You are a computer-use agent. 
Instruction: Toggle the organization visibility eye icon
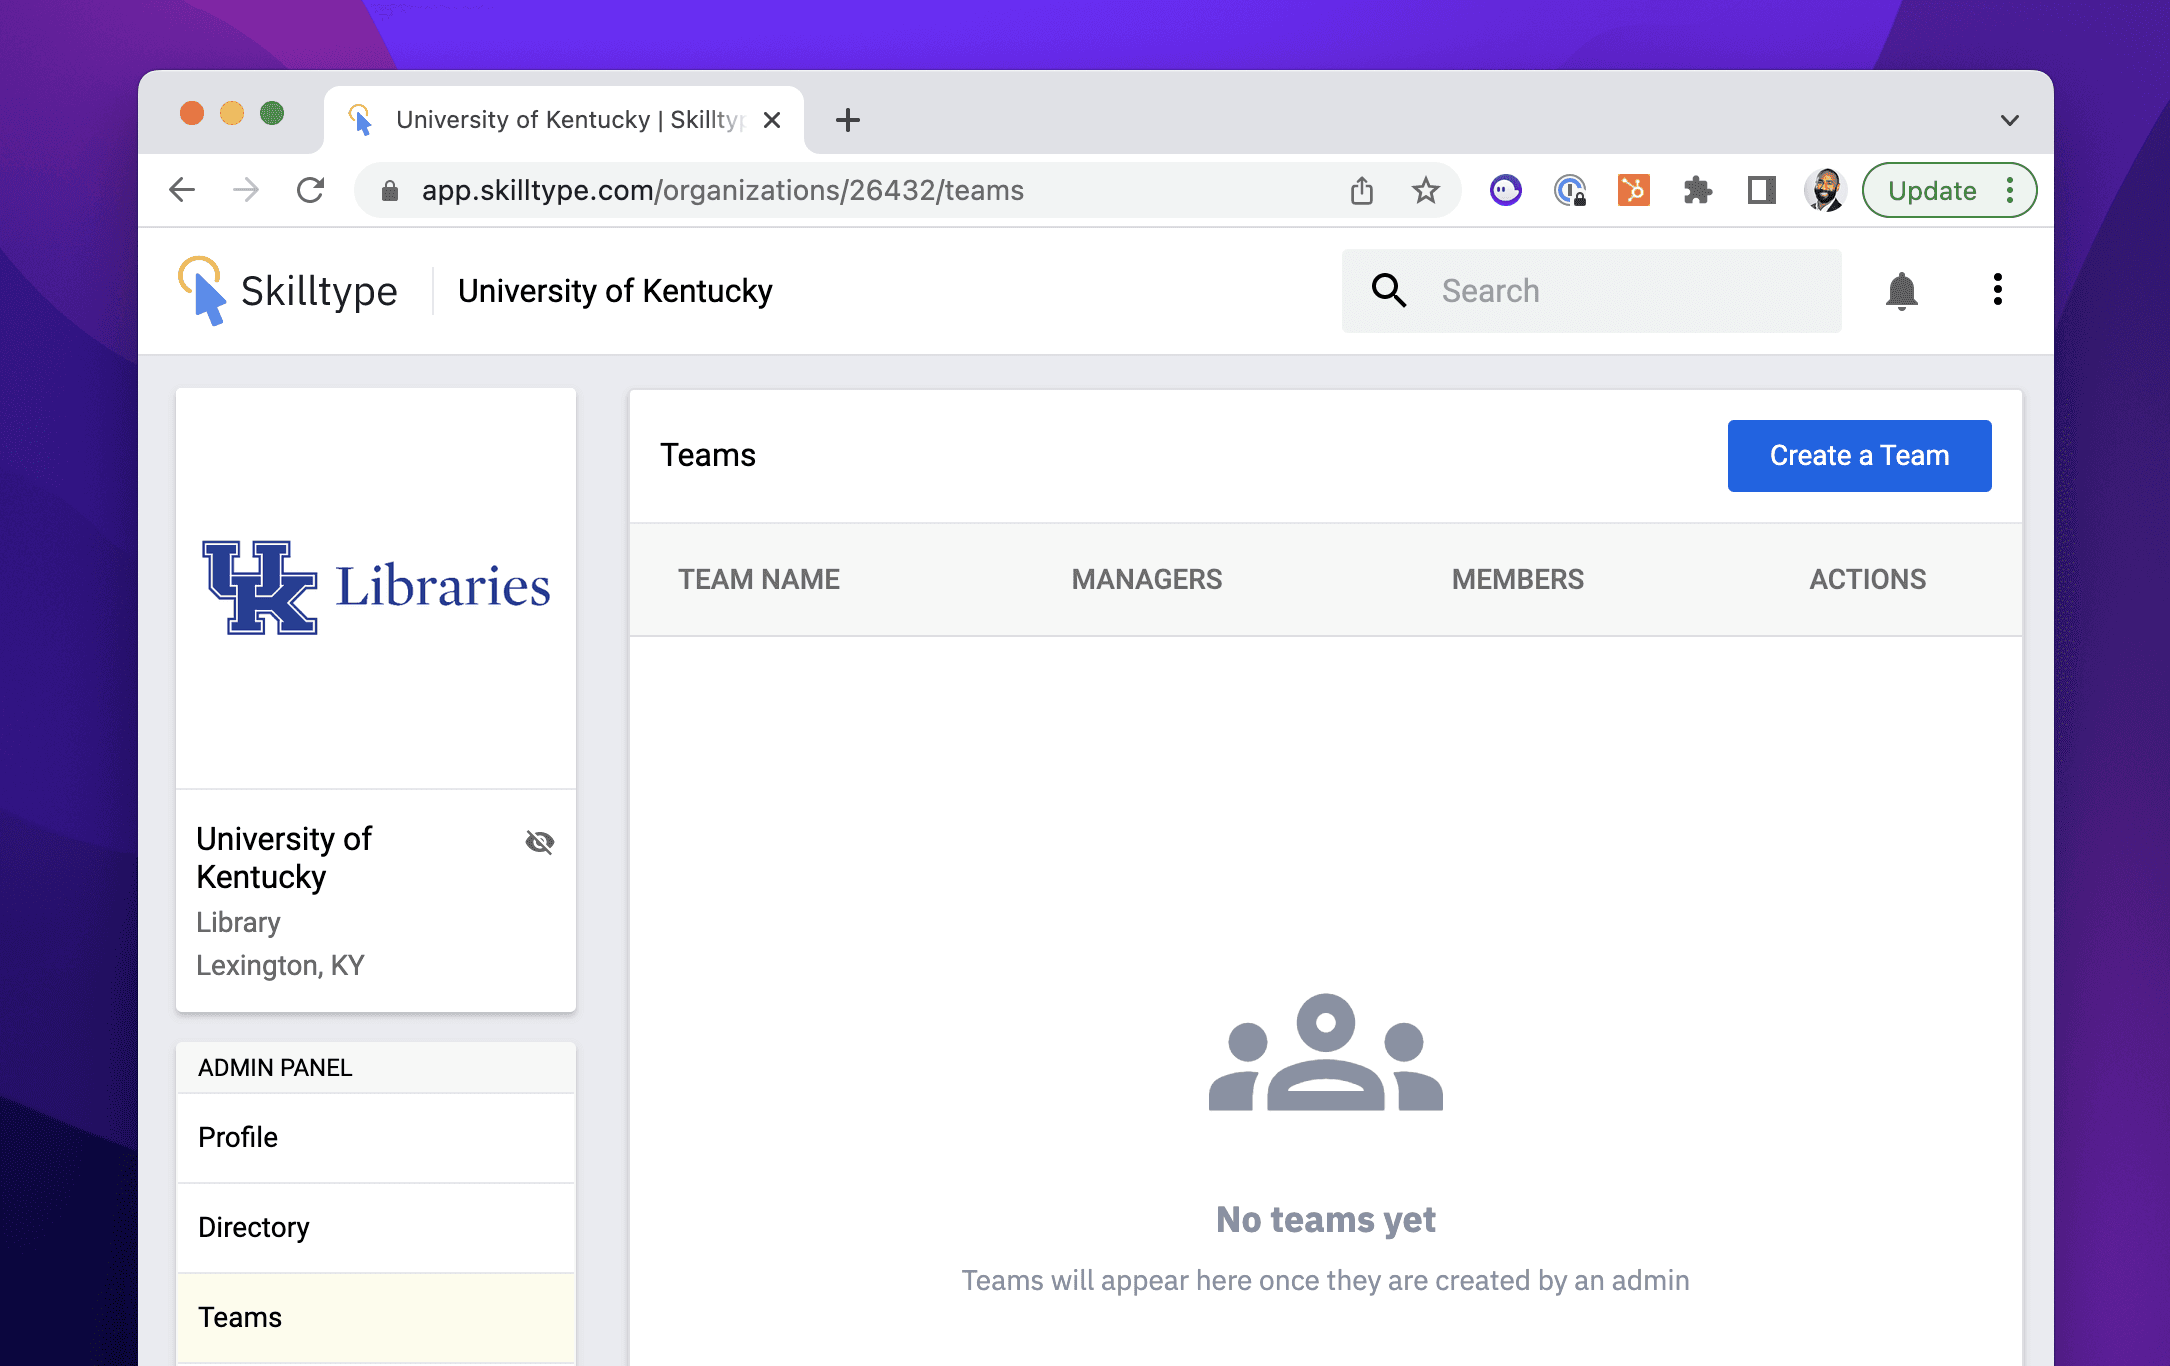[x=539, y=842]
